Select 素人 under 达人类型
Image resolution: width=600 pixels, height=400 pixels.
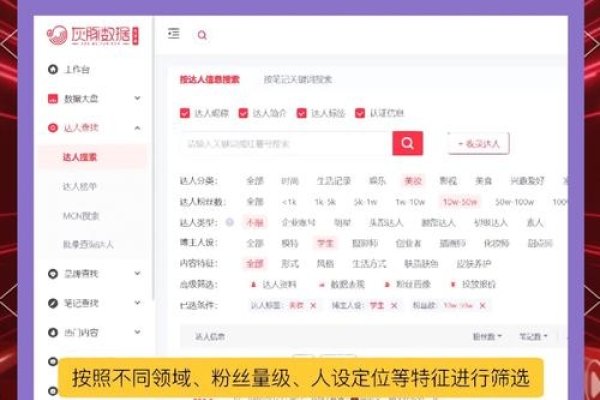[535, 222]
